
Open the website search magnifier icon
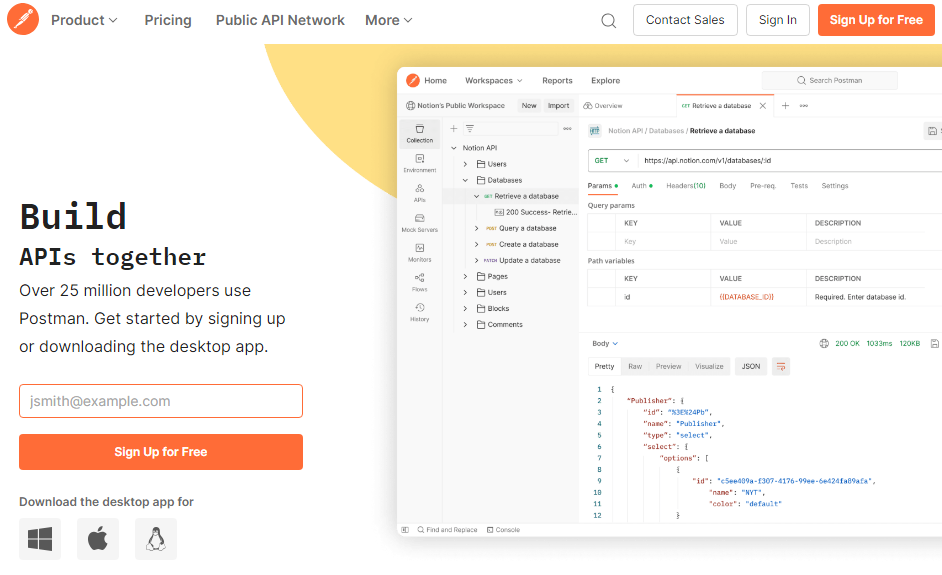pyautogui.click(x=609, y=20)
